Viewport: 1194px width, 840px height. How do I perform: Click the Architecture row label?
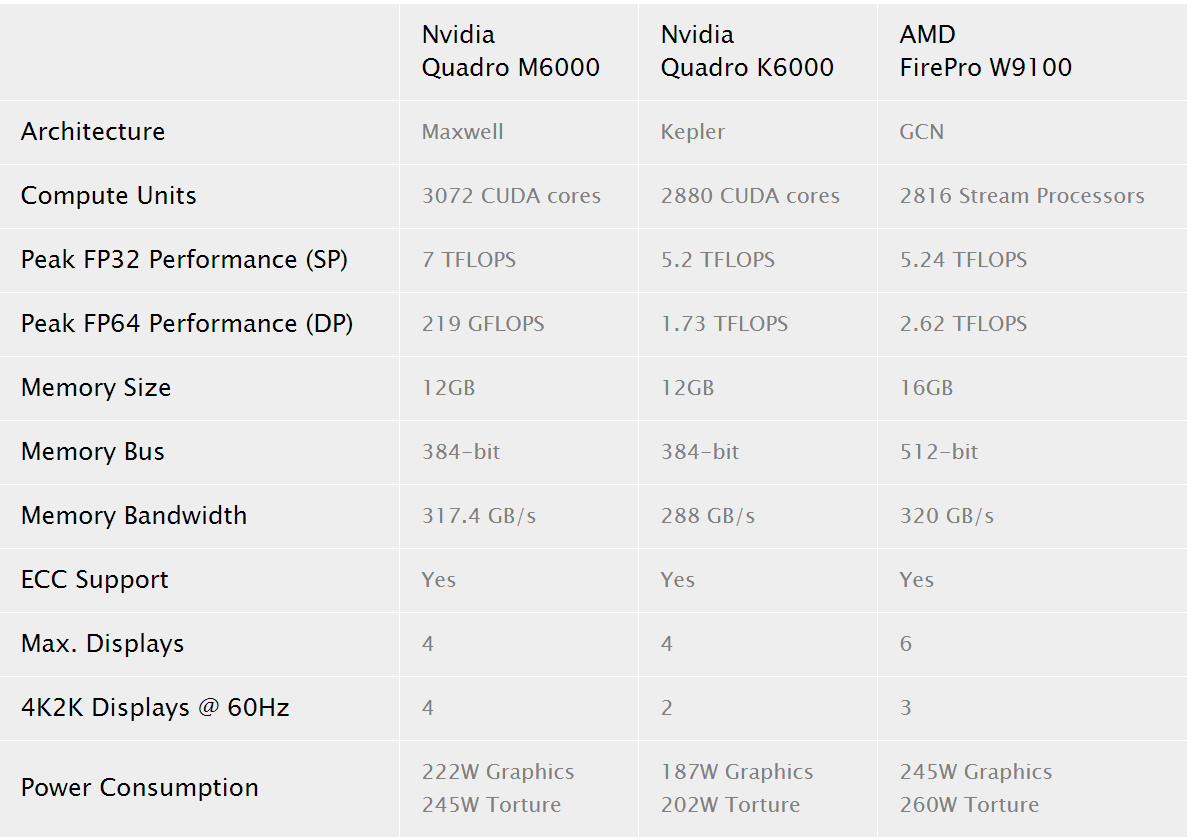93,132
